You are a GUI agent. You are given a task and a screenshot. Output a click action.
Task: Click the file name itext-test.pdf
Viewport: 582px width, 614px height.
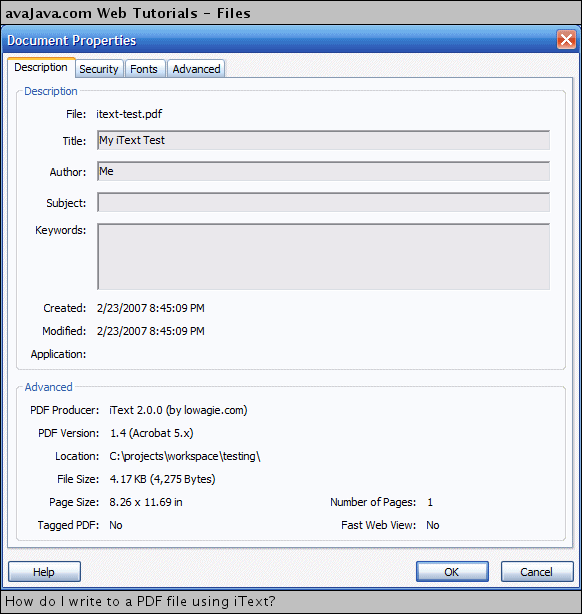pyautogui.click(x=129, y=114)
